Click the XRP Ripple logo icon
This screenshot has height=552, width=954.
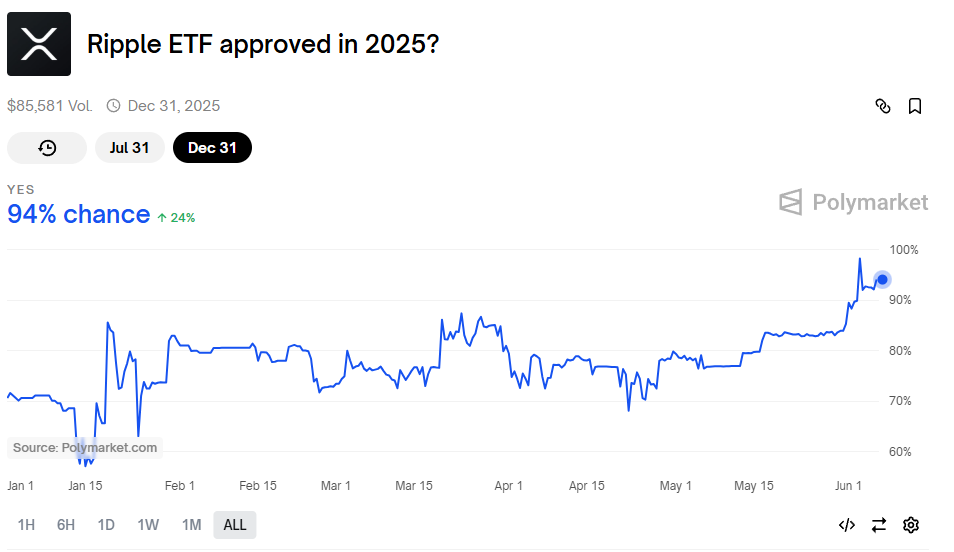[39, 44]
